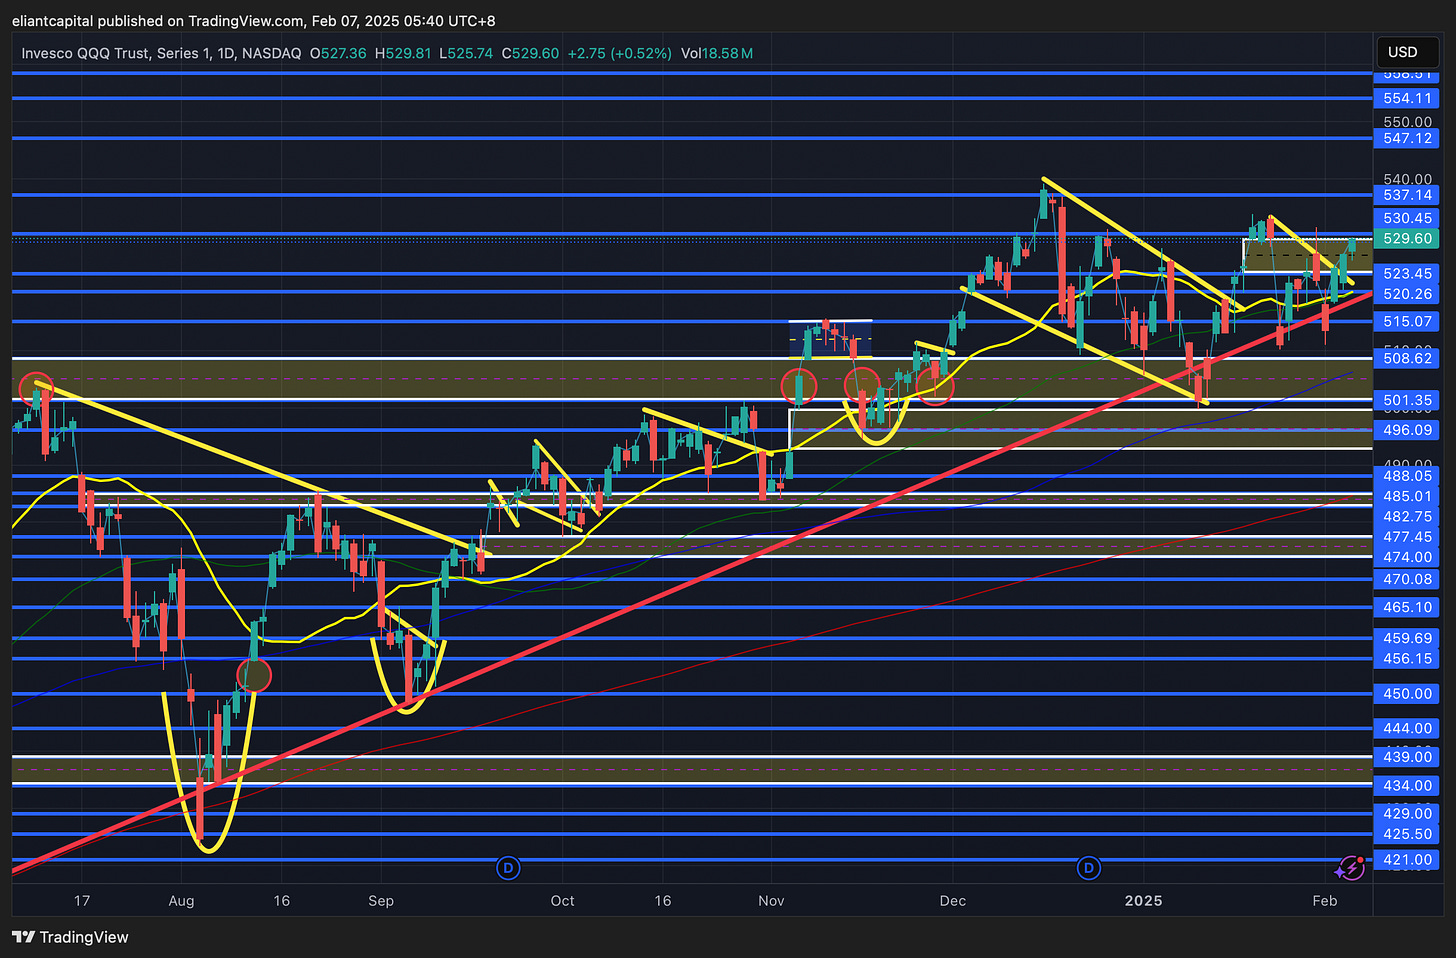The width and height of the screenshot is (1456, 958).
Task: Select the 488.05 price level label
Action: (1408, 476)
